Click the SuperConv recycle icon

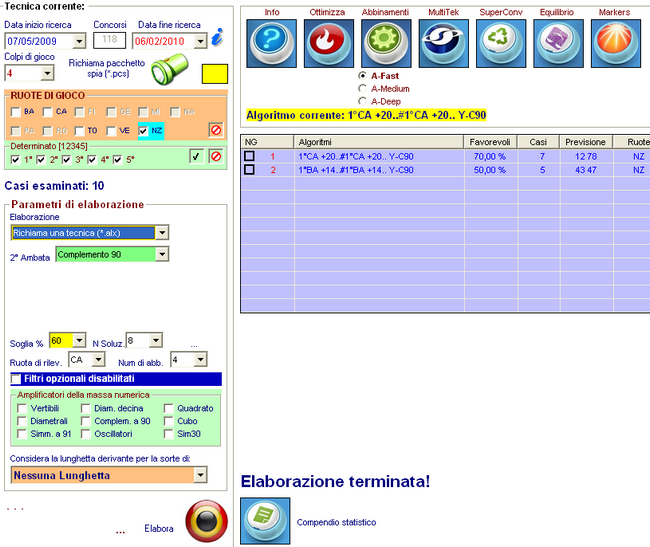pyautogui.click(x=501, y=44)
